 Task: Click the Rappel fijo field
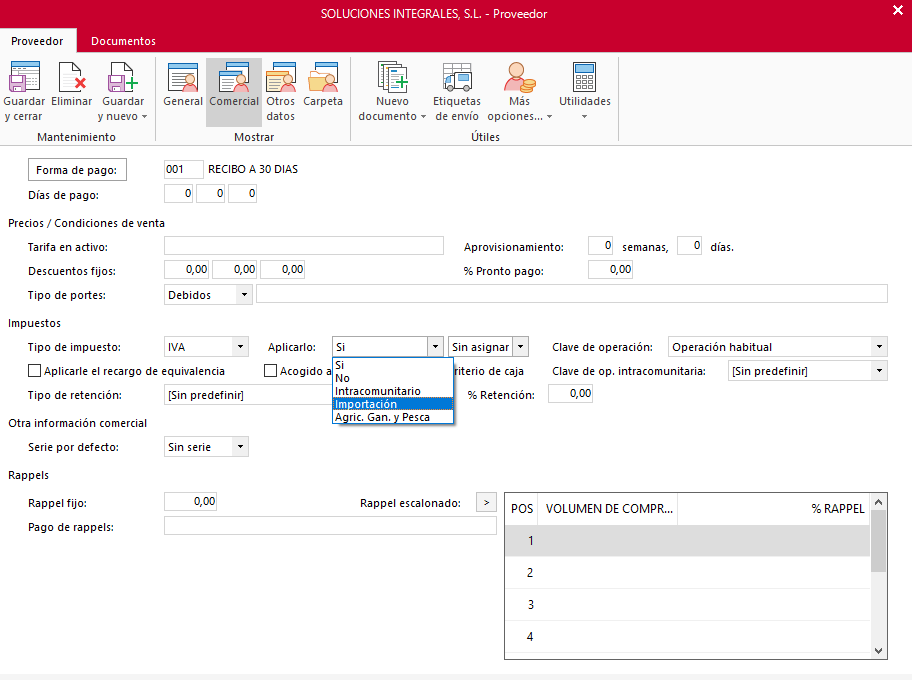point(190,501)
